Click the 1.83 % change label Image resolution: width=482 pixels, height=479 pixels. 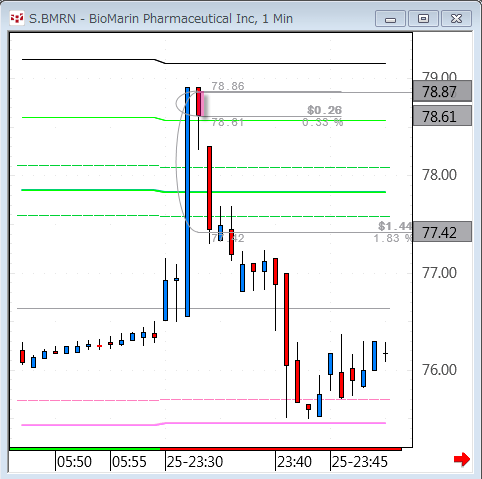(x=393, y=238)
